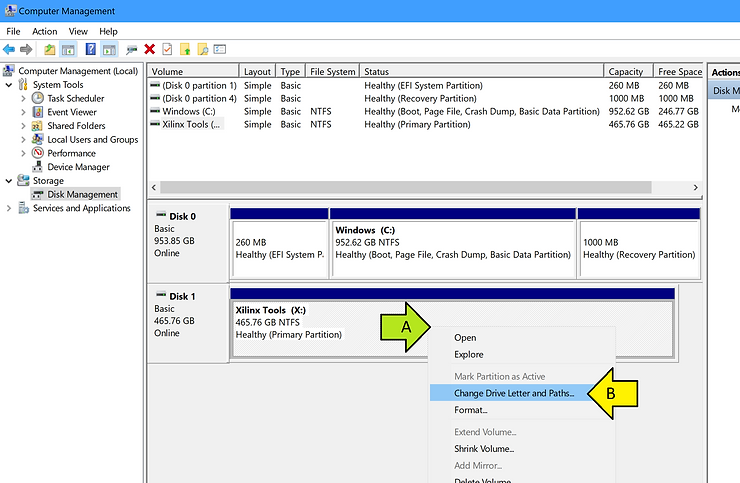Click the Back arrow toolbar icon
740x483 pixels.
point(9,49)
